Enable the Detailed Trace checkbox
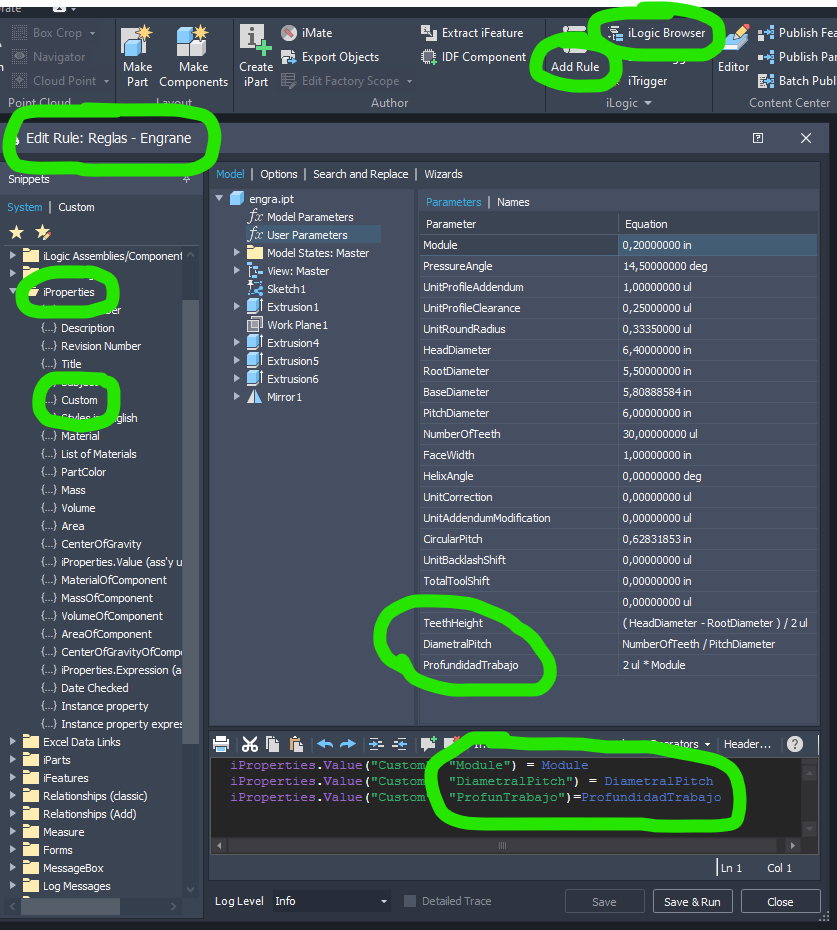The height and width of the screenshot is (930, 837). click(410, 901)
